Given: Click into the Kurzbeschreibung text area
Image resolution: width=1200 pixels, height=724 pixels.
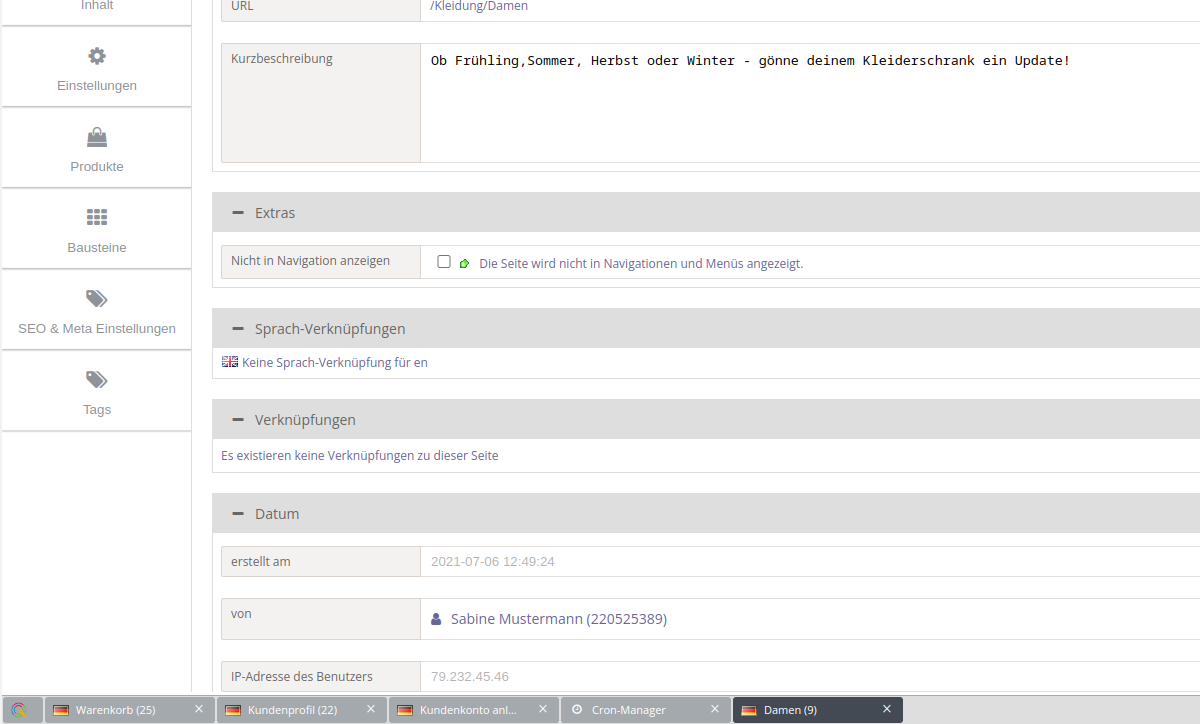Looking at the screenshot, I should tap(800, 110).
